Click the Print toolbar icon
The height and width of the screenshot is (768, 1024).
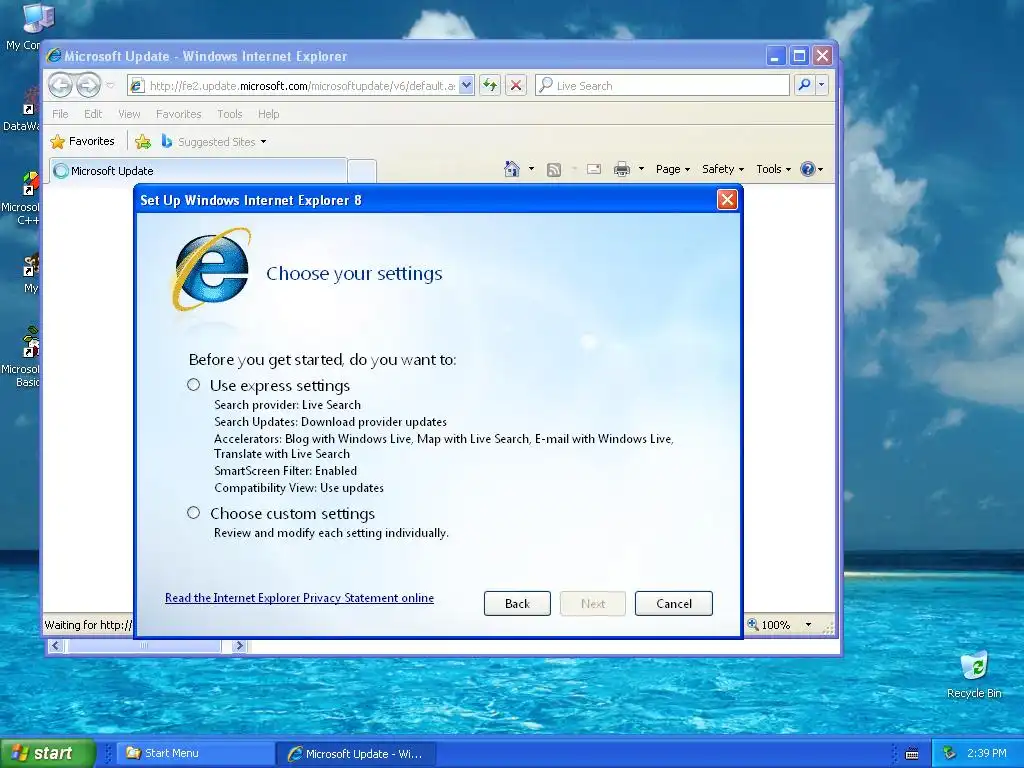(622, 169)
